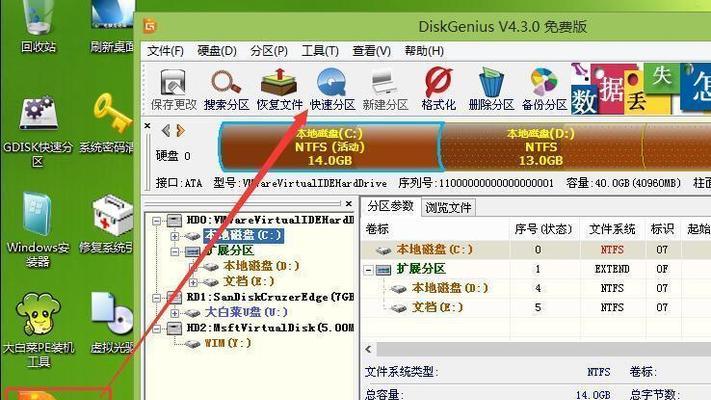Open the Help (帮助(H)) menu

(424, 51)
